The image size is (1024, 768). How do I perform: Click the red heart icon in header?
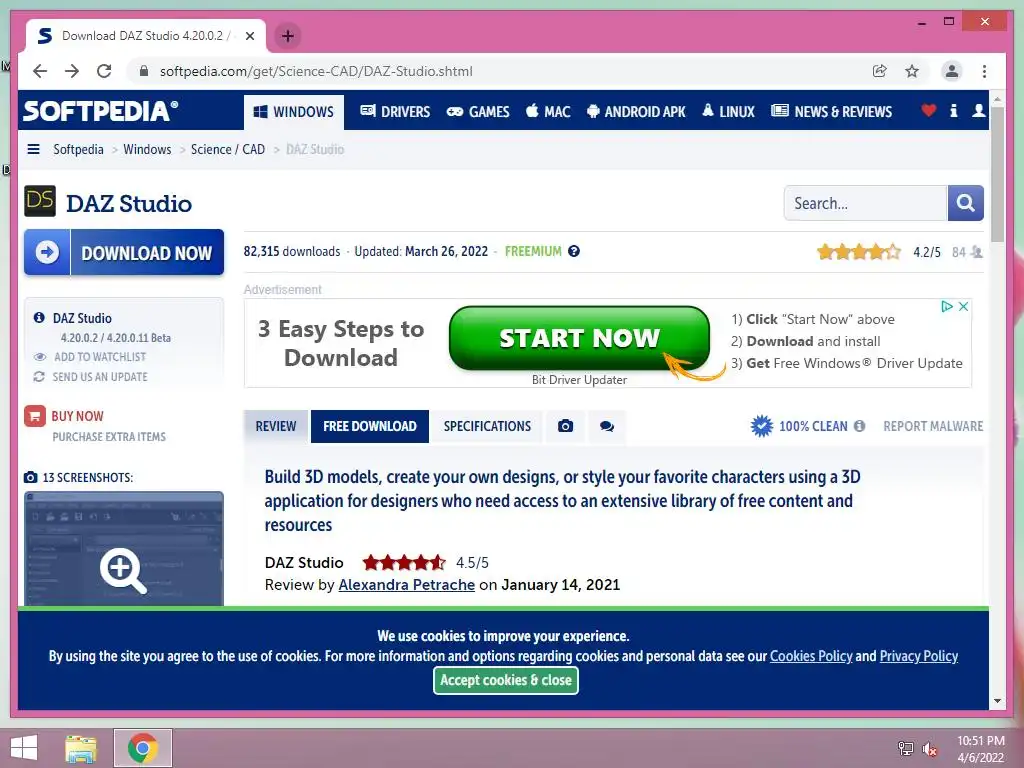click(x=928, y=110)
